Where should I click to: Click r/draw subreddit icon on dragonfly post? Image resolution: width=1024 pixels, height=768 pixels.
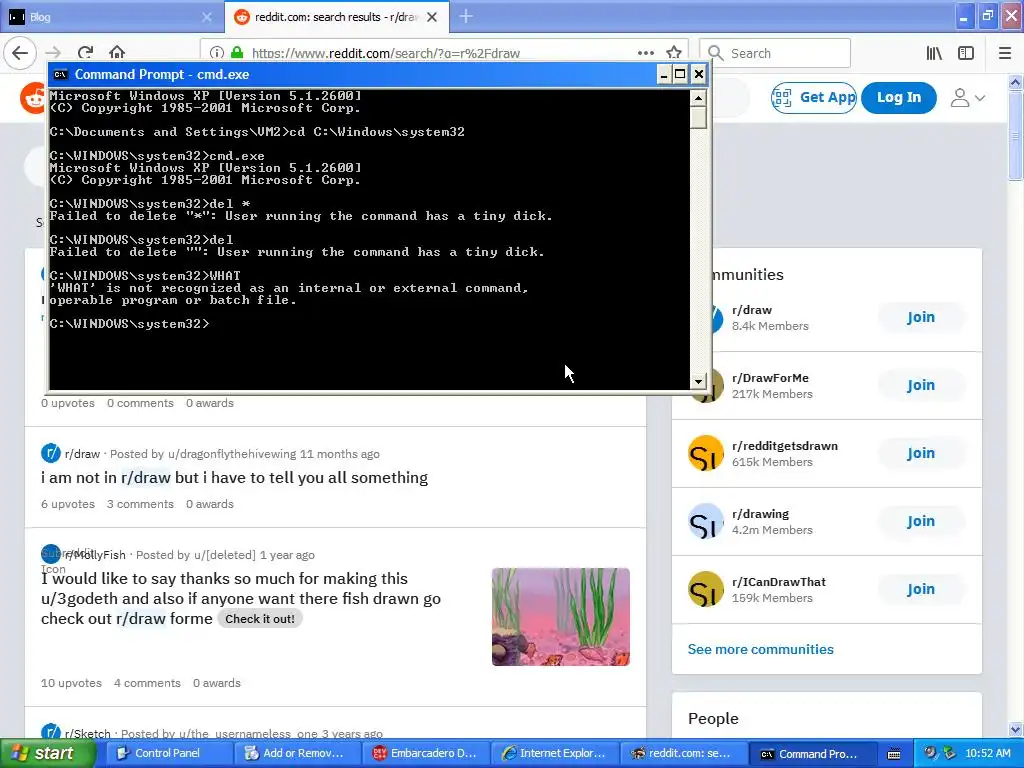click(50, 453)
